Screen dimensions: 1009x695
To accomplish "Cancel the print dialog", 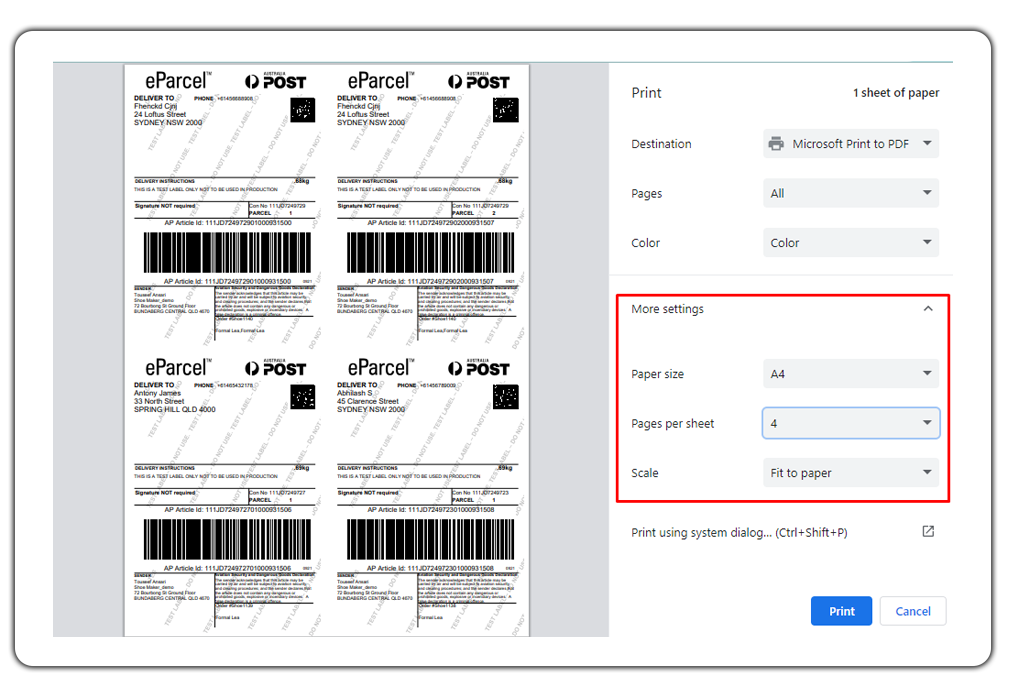I will click(912, 611).
